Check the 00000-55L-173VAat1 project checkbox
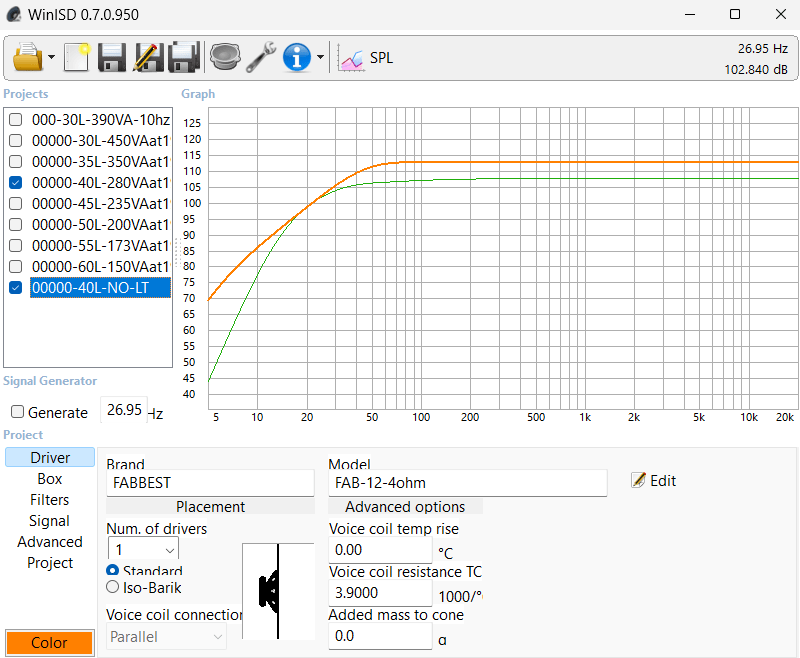800x658 pixels. [x=16, y=245]
